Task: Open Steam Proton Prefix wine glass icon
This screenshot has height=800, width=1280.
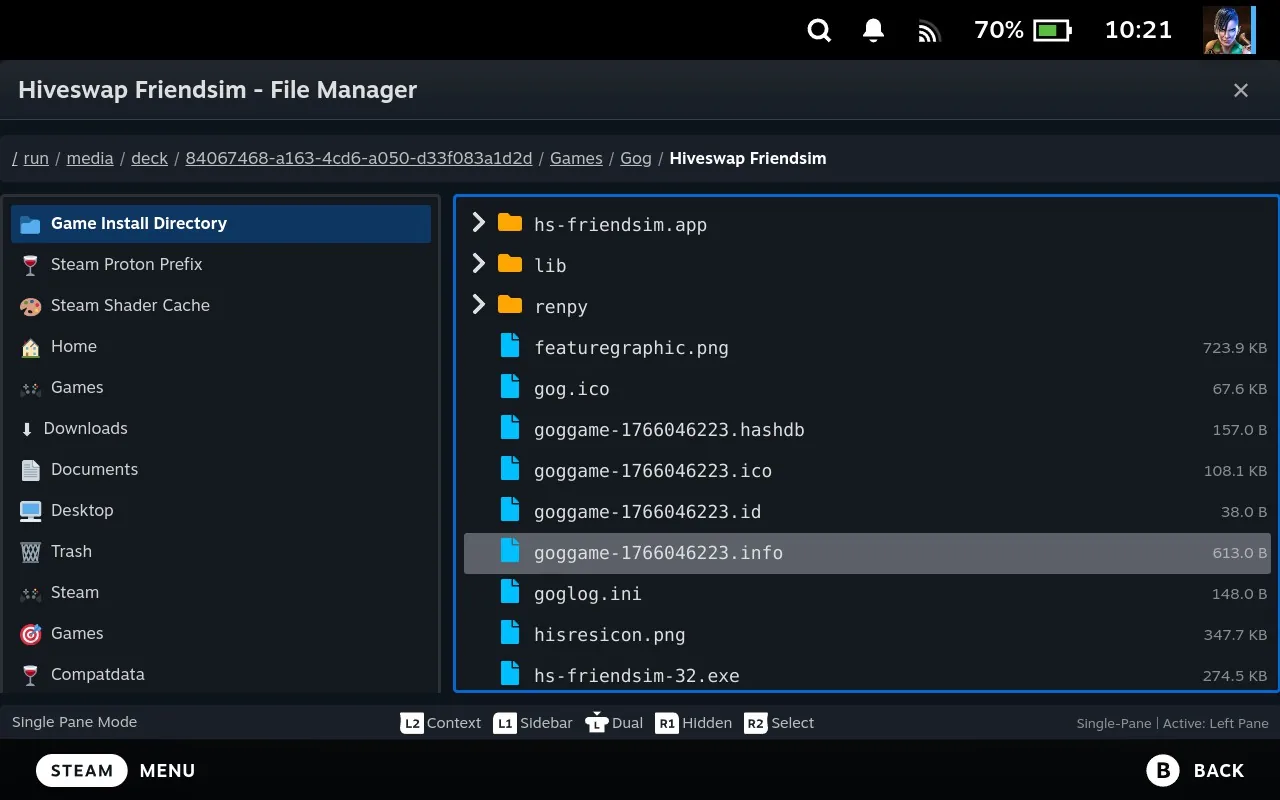Action: click(x=30, y=265)
